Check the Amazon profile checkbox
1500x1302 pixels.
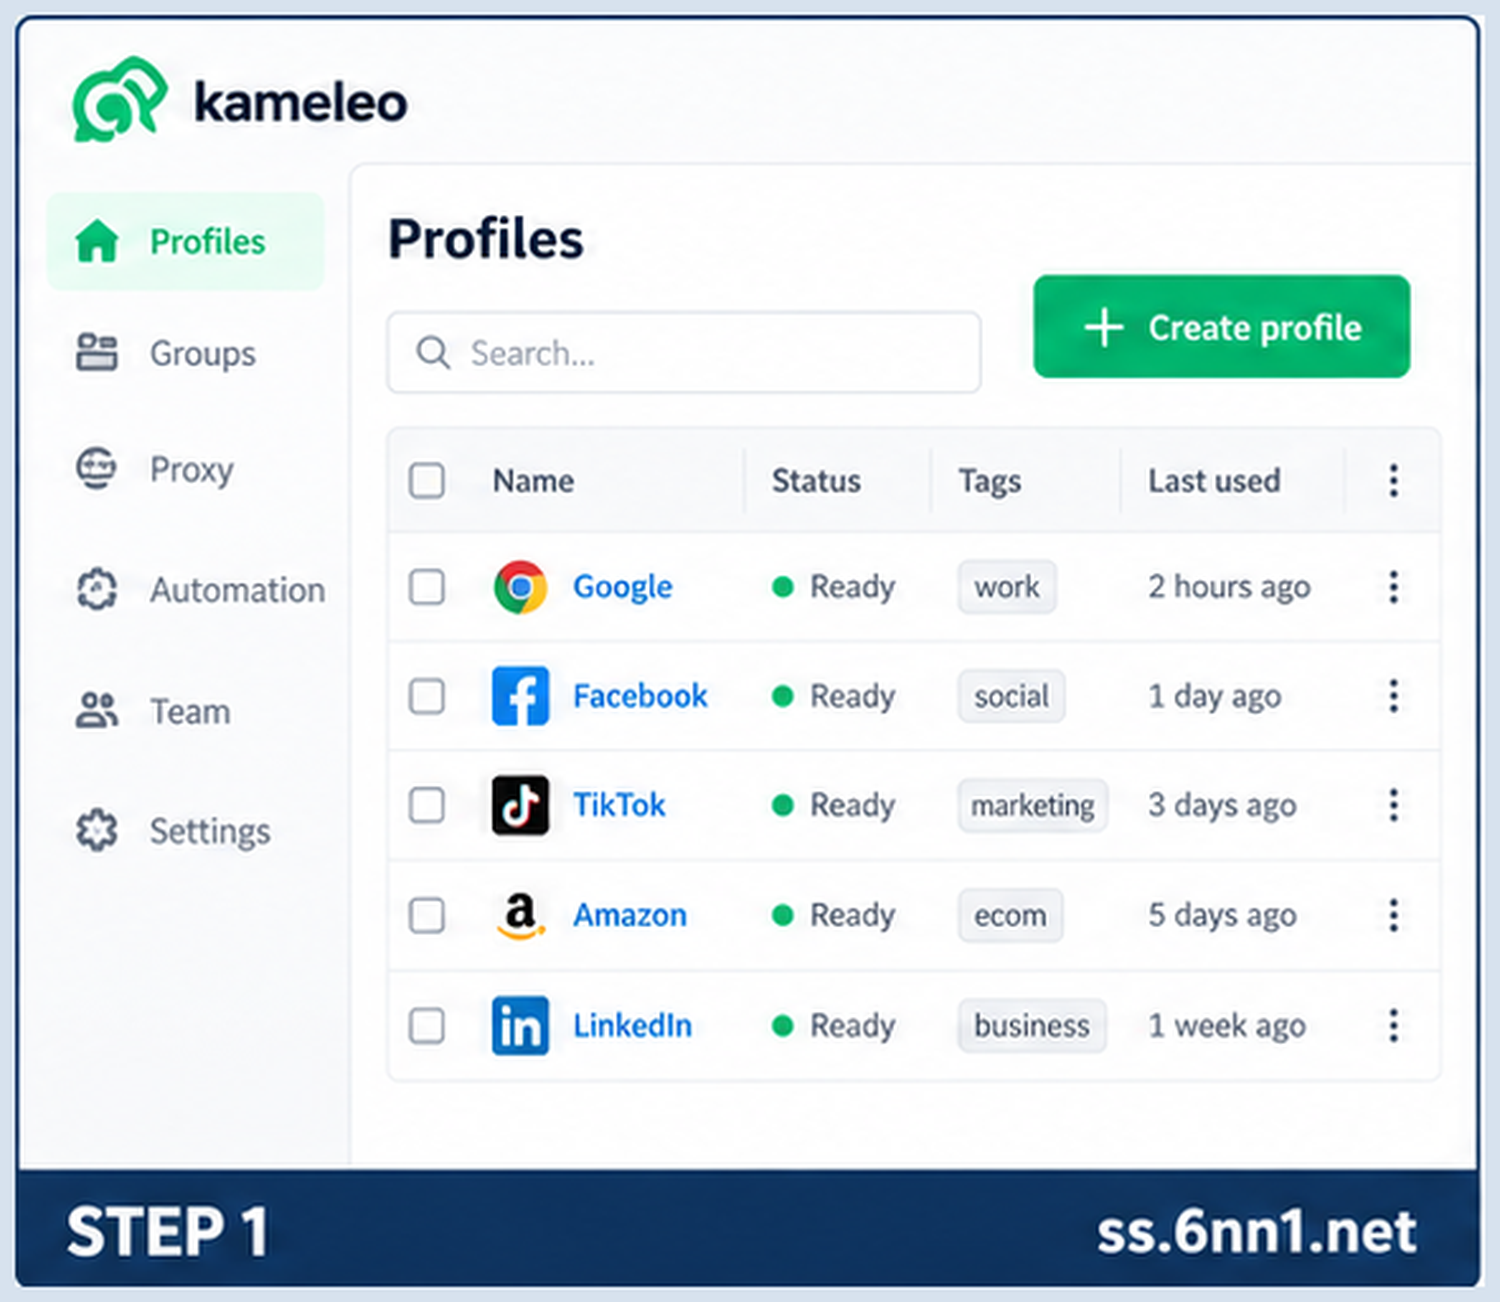427,915
